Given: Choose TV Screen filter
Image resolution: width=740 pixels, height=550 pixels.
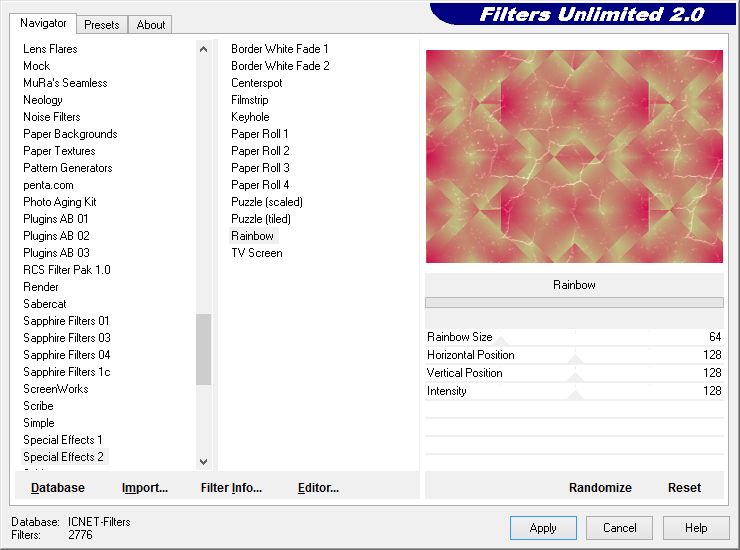Looking at the screenshot, I should pos(256,253).
